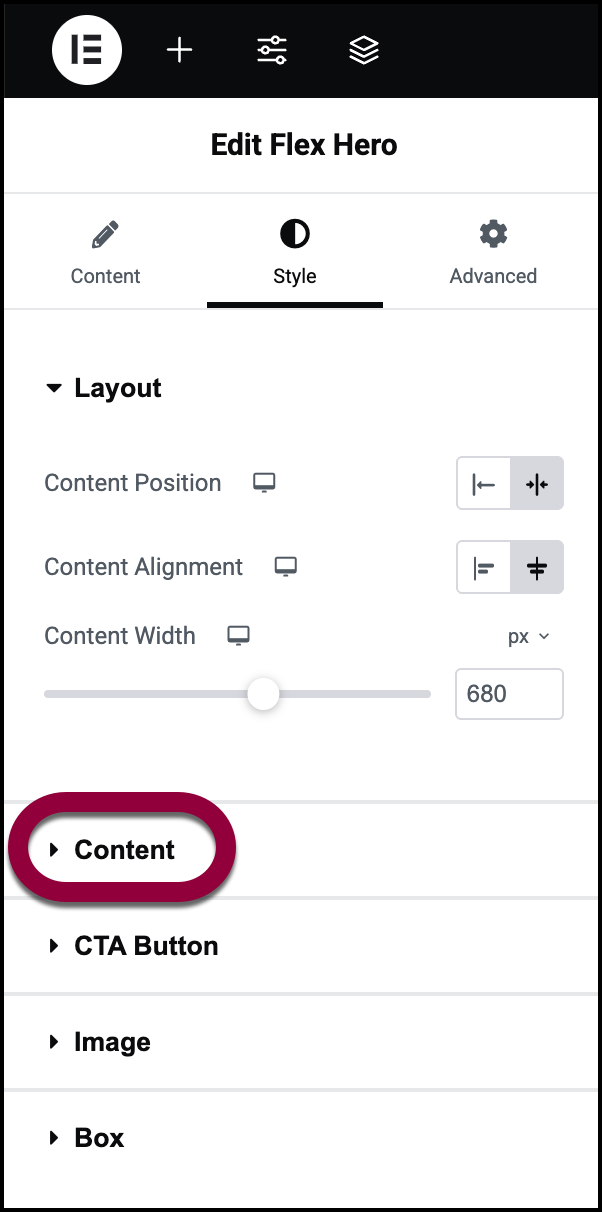The height and width of the screenshot is (1212, 602).
Task: Click the Content Width slider handle
Action: (x=263, y=693)
